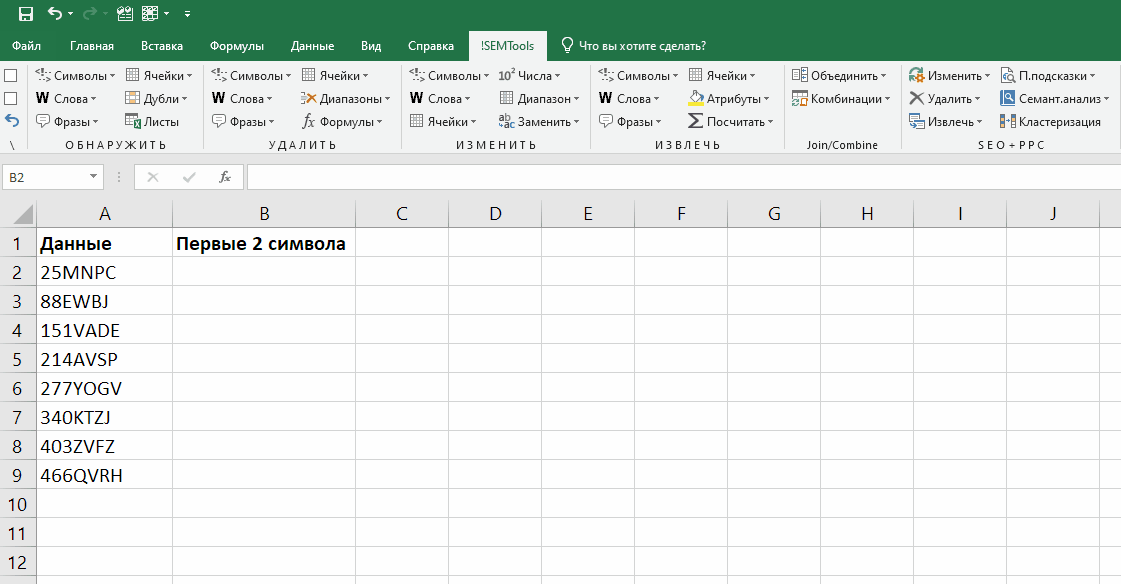The width and height of the screenshot is (1121, 584).
Task: Open Удалить dropdown in SEO+PPC group
Action: pos(945,99)
